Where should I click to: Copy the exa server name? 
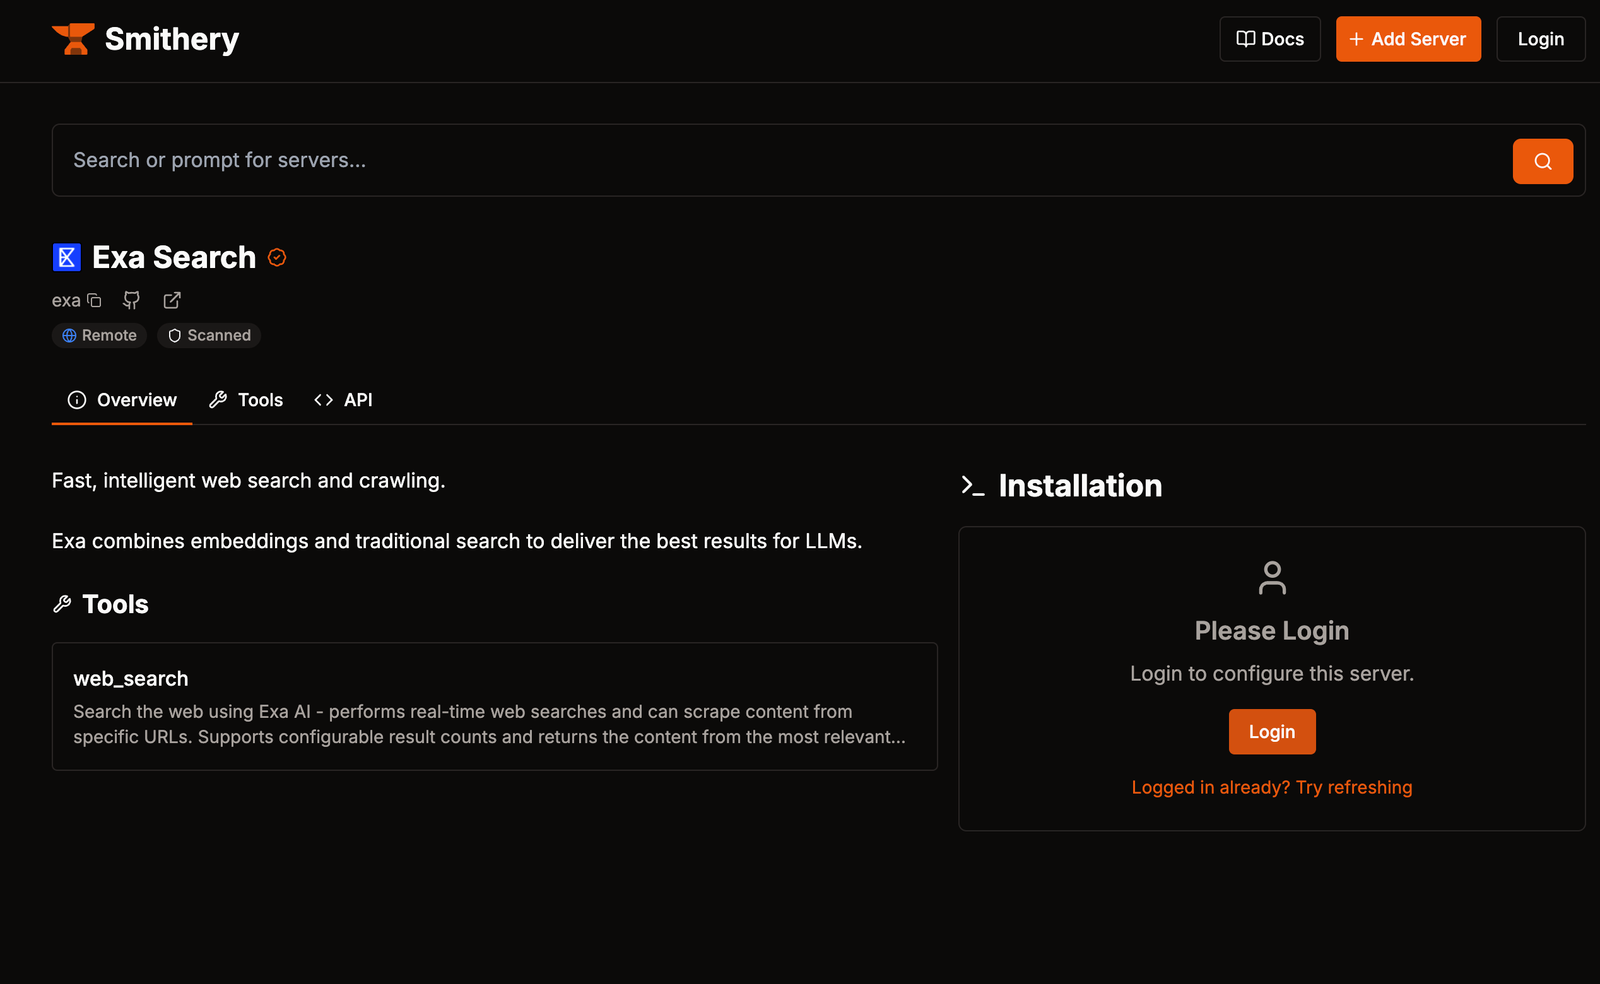(95, 300)
